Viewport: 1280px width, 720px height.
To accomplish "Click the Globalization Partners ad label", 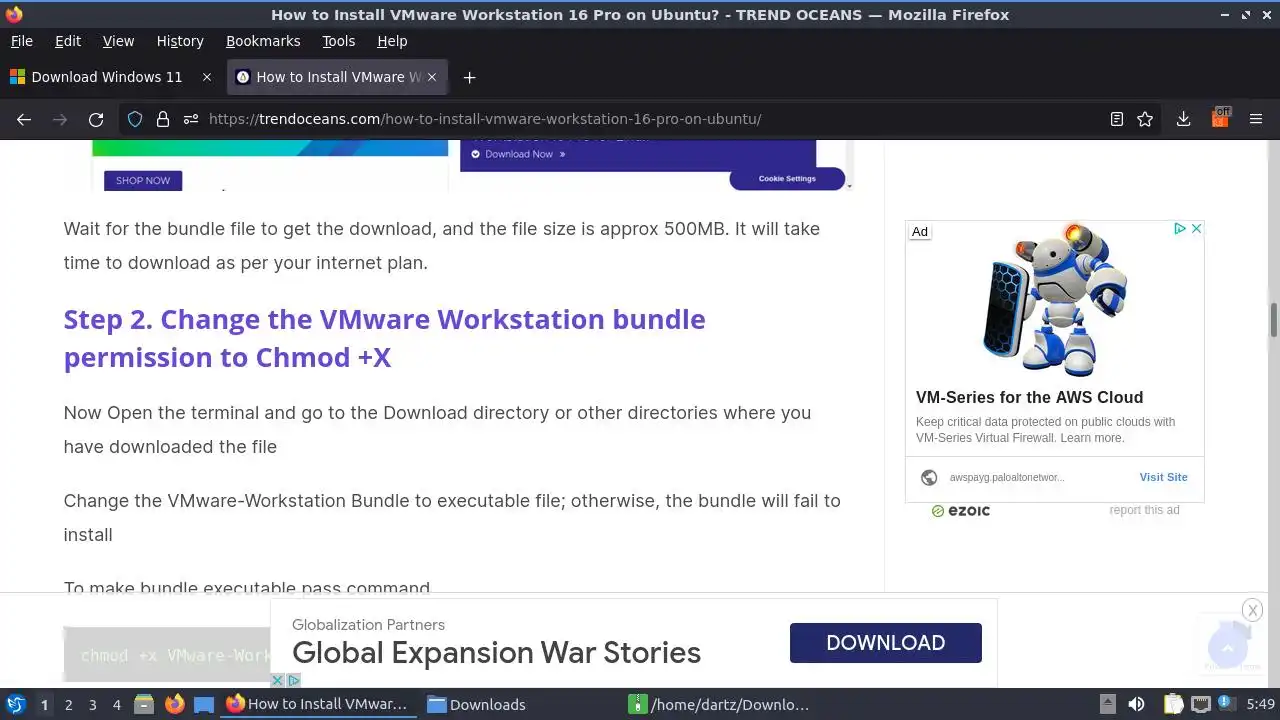I will [368, 625].
